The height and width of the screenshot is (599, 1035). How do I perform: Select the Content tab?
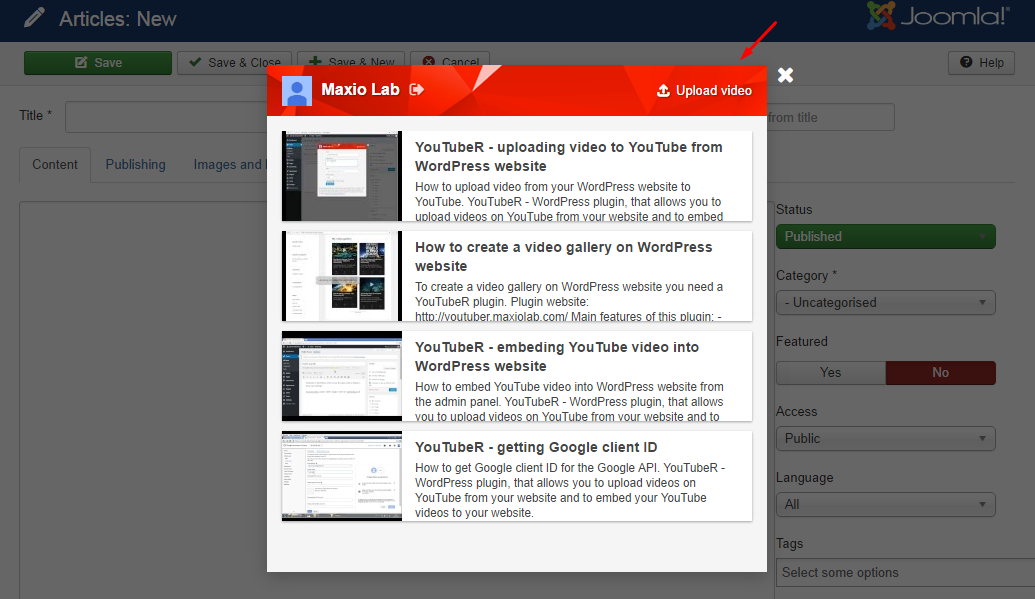(55, 165)
